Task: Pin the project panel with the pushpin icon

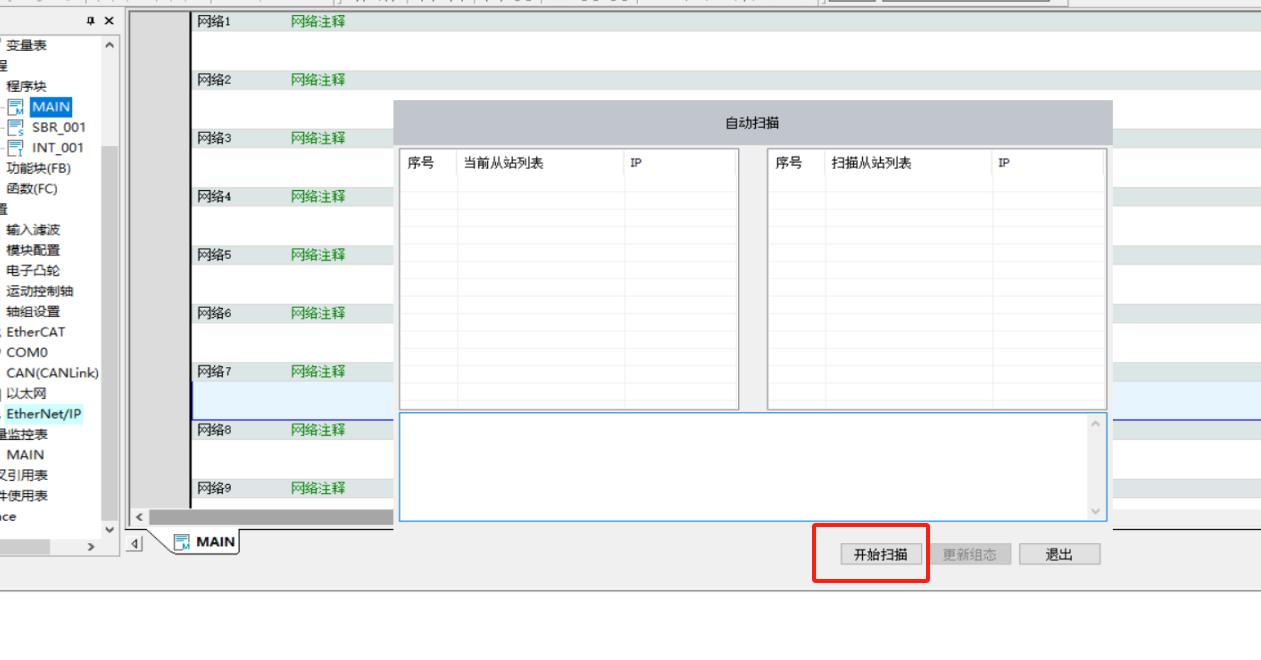Action: 91,21
